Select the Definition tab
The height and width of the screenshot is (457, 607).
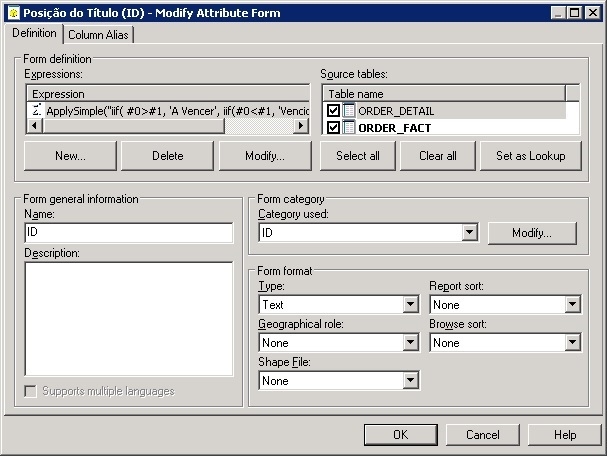(x=34, y=33)
